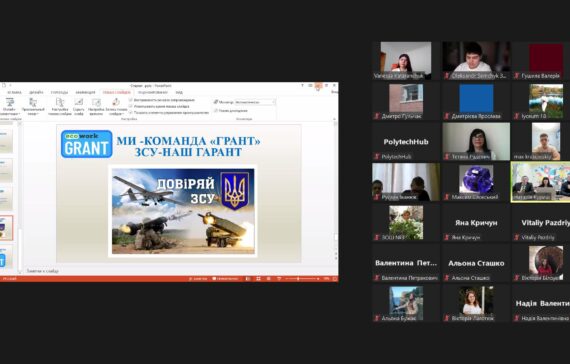Switch to Slide Sorter view in status bar
Viewport: 570px width, 364px height.
pos(258,279)
